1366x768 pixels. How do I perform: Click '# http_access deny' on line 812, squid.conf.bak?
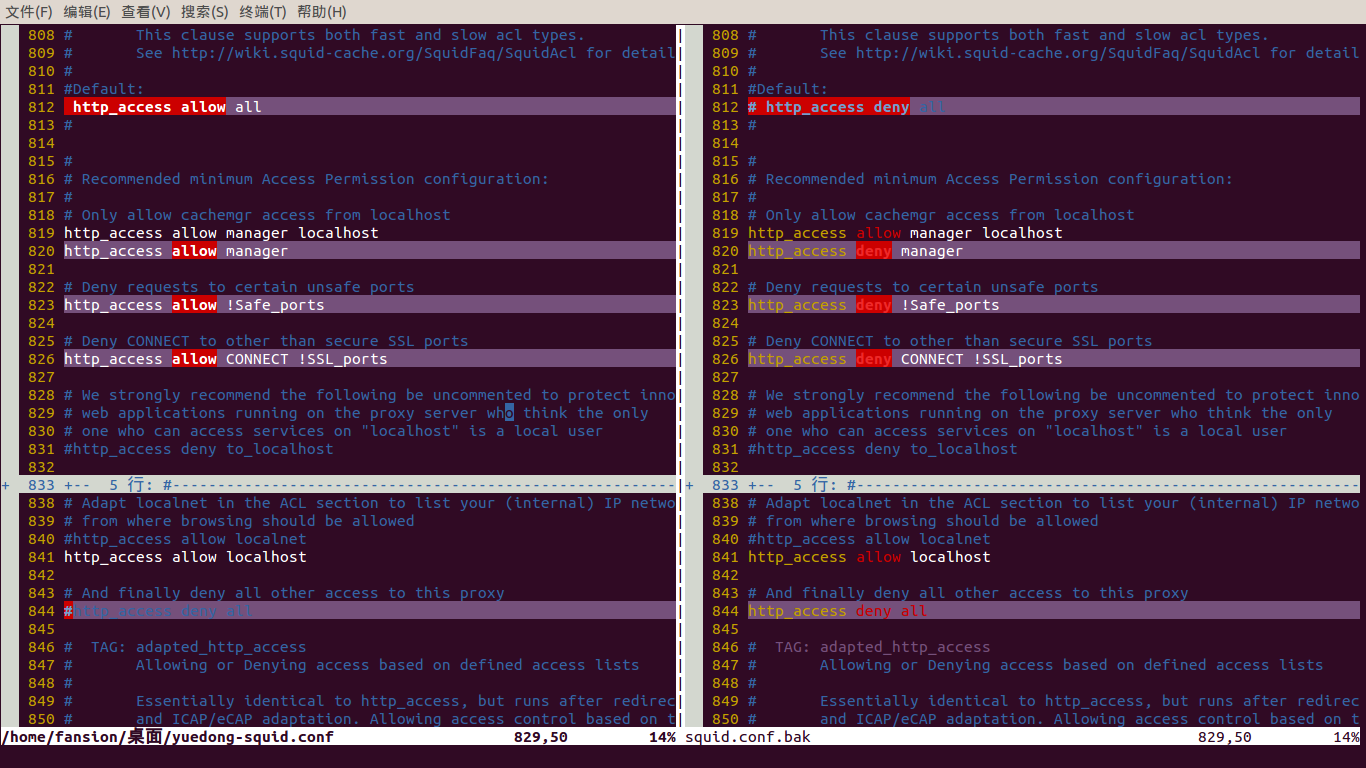pyautogui.click(x=829, y=107)
